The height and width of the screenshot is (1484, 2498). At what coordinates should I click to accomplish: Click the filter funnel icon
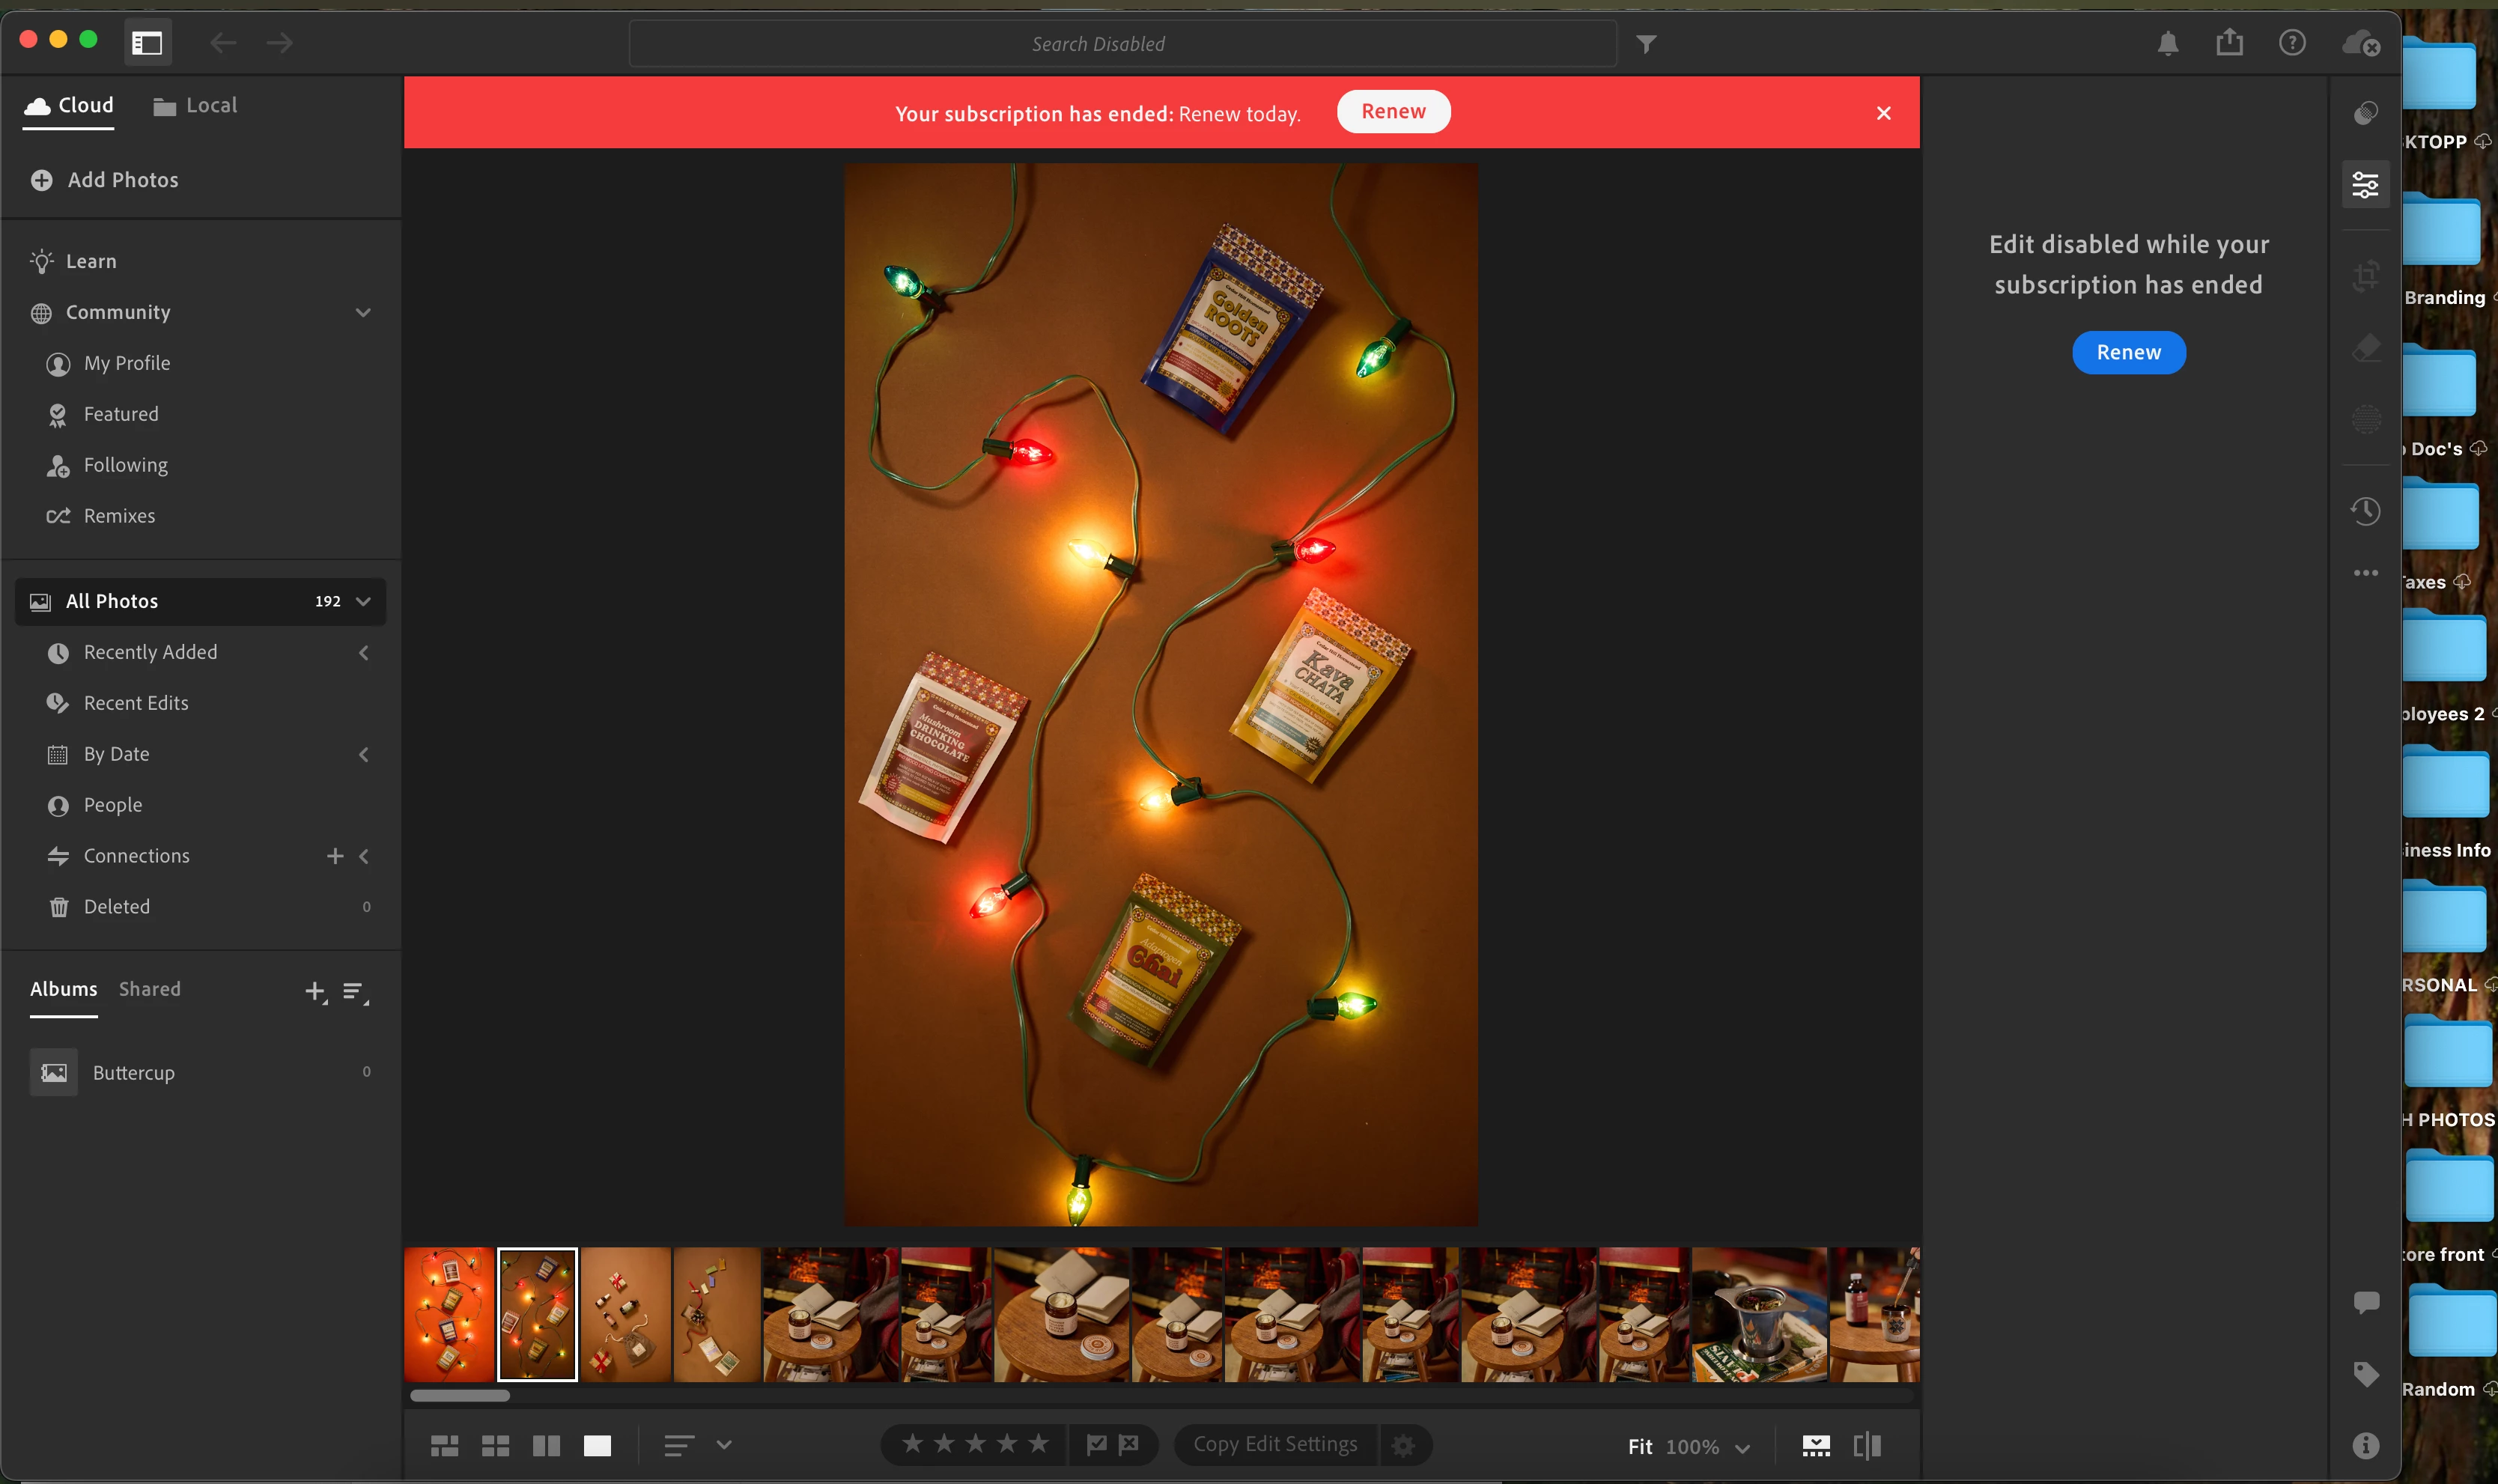click(1646, 44)
